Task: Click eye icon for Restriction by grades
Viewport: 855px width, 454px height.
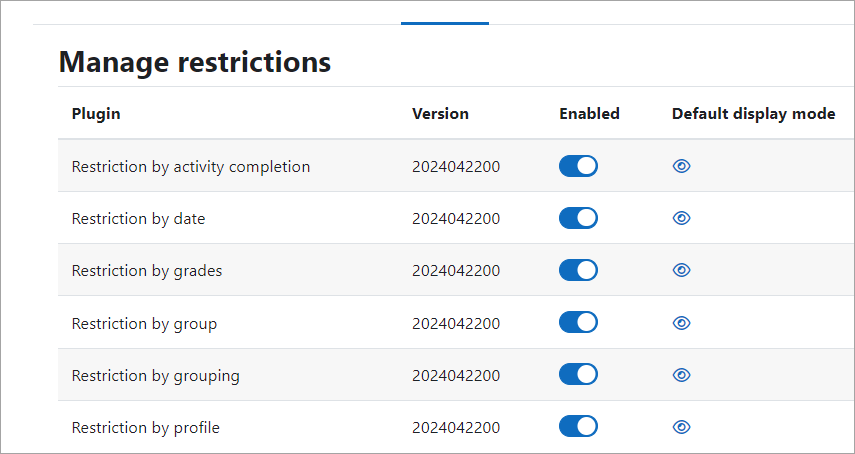Action: (681, 270)
